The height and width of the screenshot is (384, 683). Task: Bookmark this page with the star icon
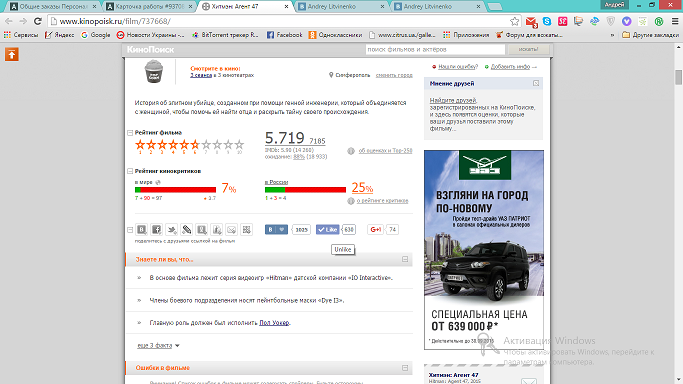click(514, 21)
